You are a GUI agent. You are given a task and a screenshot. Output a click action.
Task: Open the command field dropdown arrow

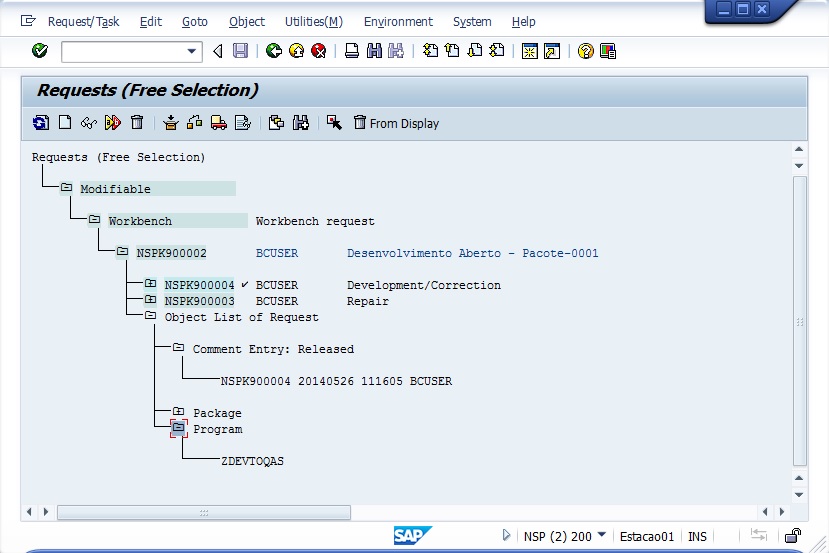[193, 51]
